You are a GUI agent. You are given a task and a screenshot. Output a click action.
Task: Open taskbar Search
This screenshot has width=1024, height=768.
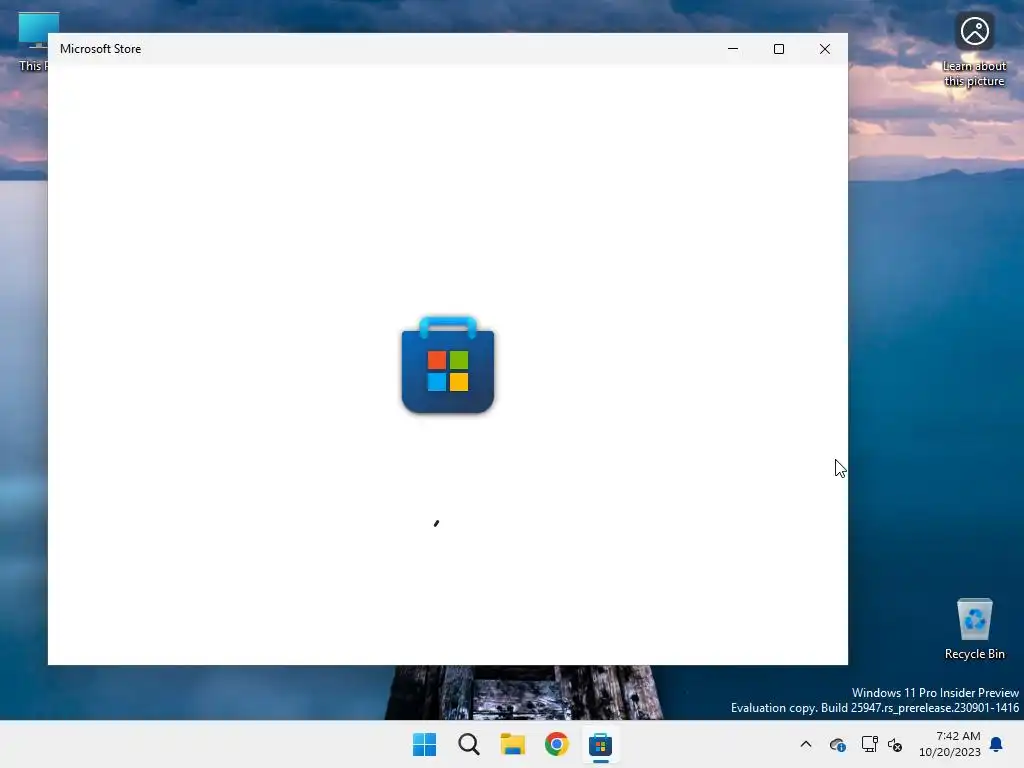(x=469, y=744)
